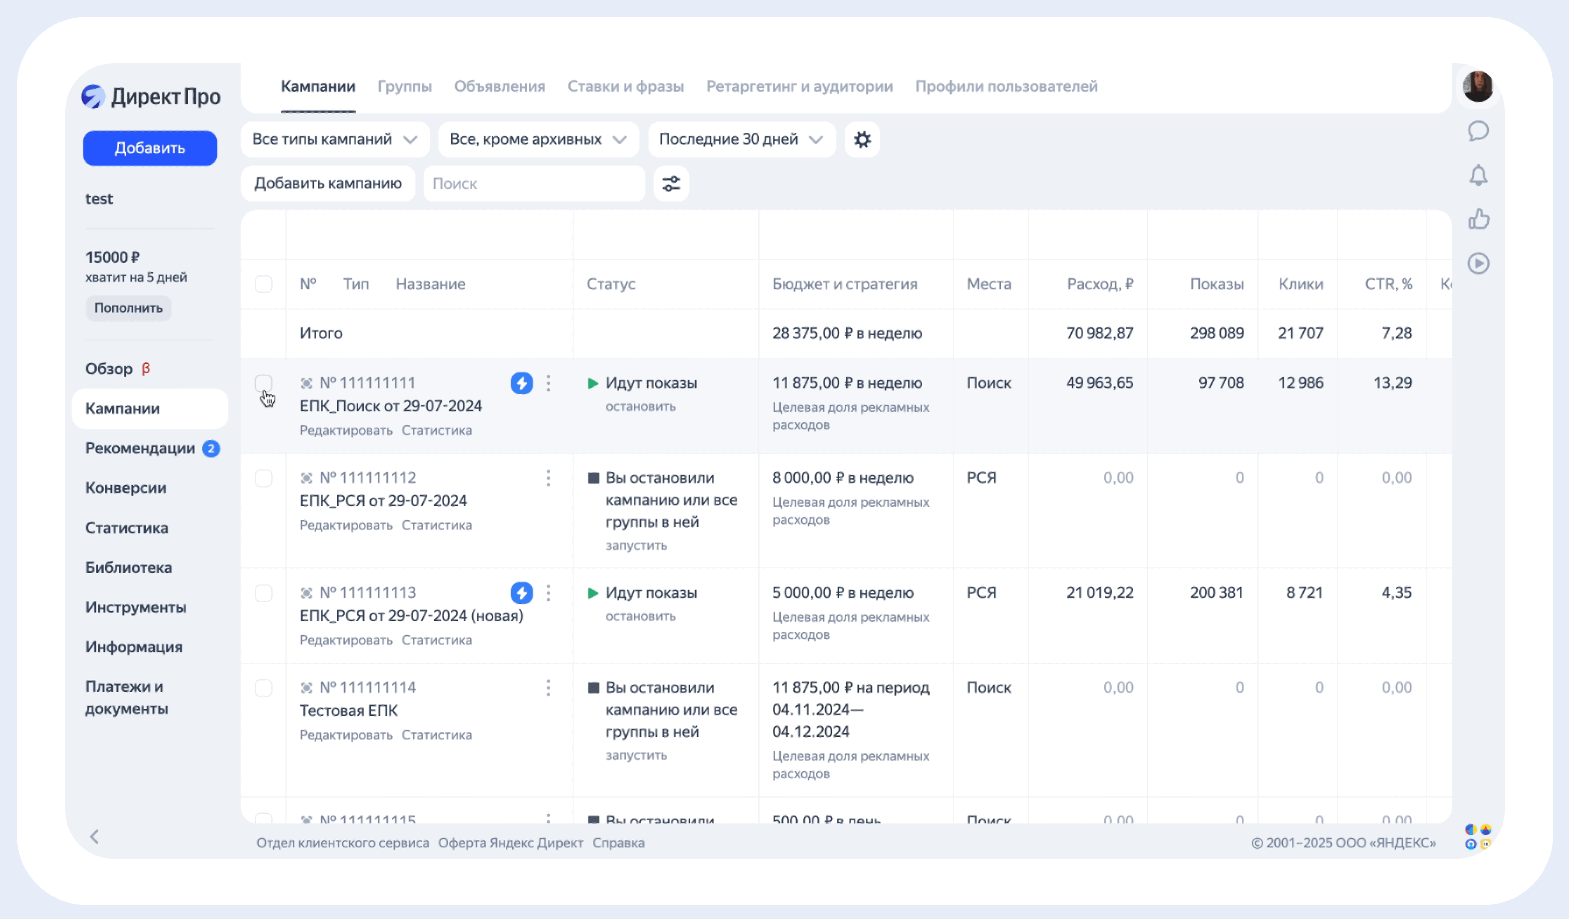Toggle the select-all checkbox in table header

(x=264, y=284)
